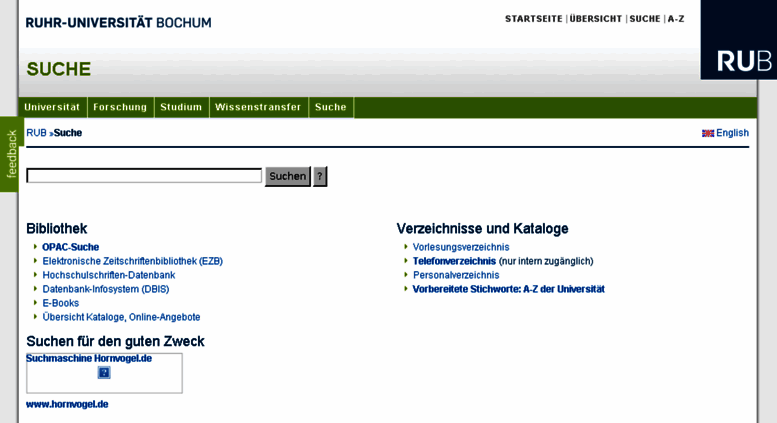Click the Suchmaschine Hornvogel.de link

pyautogui.click(x=89, y=358)
